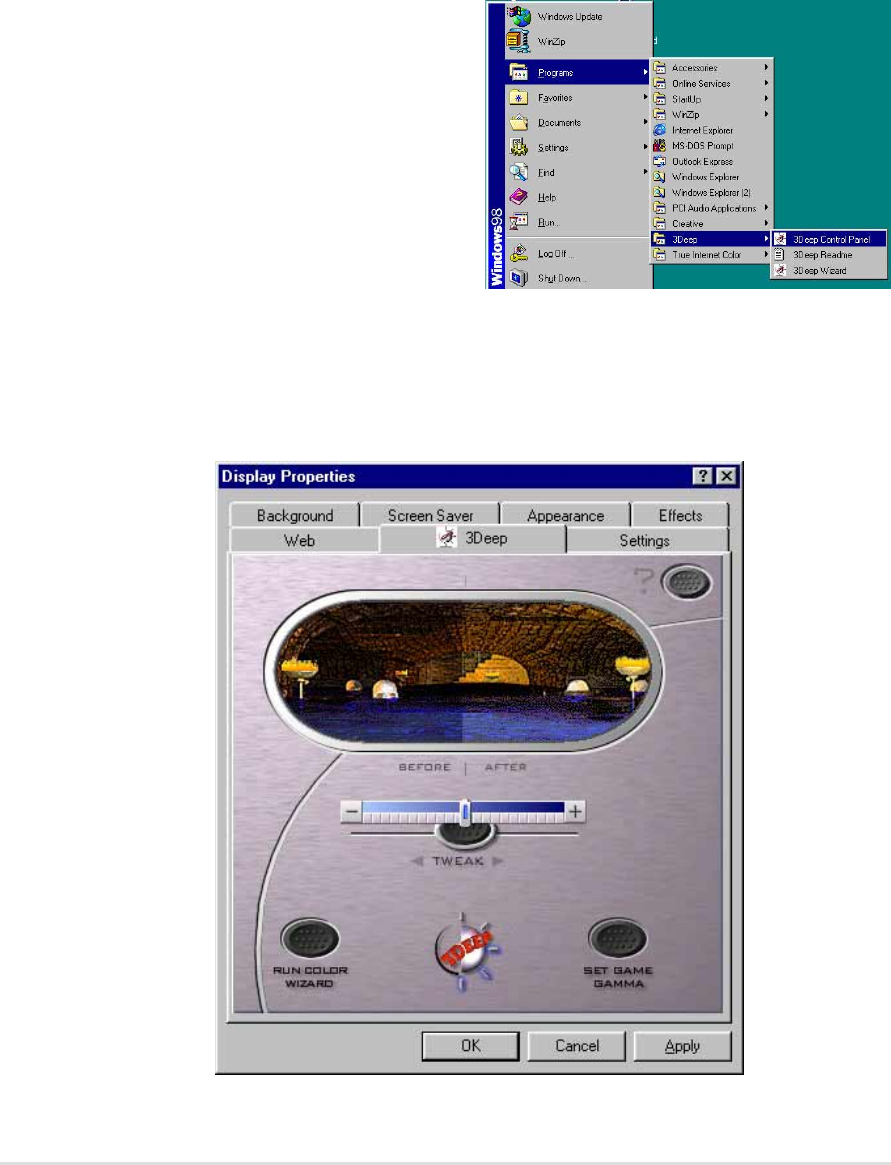891x1165 pixels.
Task: Click the Run Color Wizard button
Action: tap(310, 939)
